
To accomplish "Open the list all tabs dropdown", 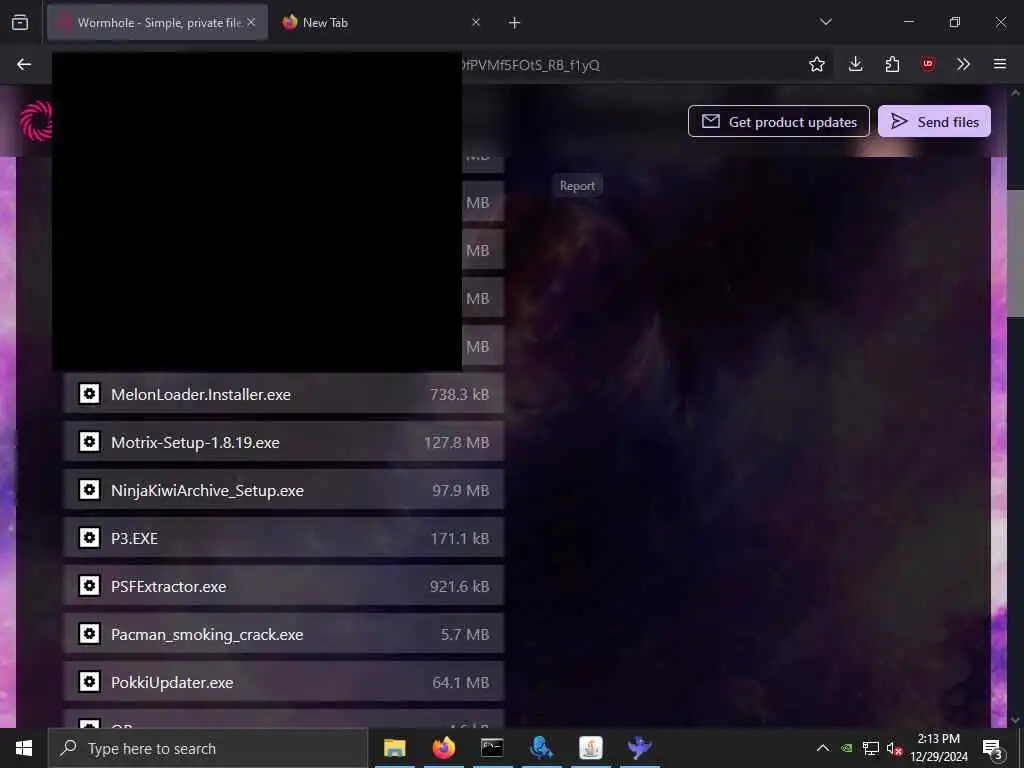I will click(826, 22).
